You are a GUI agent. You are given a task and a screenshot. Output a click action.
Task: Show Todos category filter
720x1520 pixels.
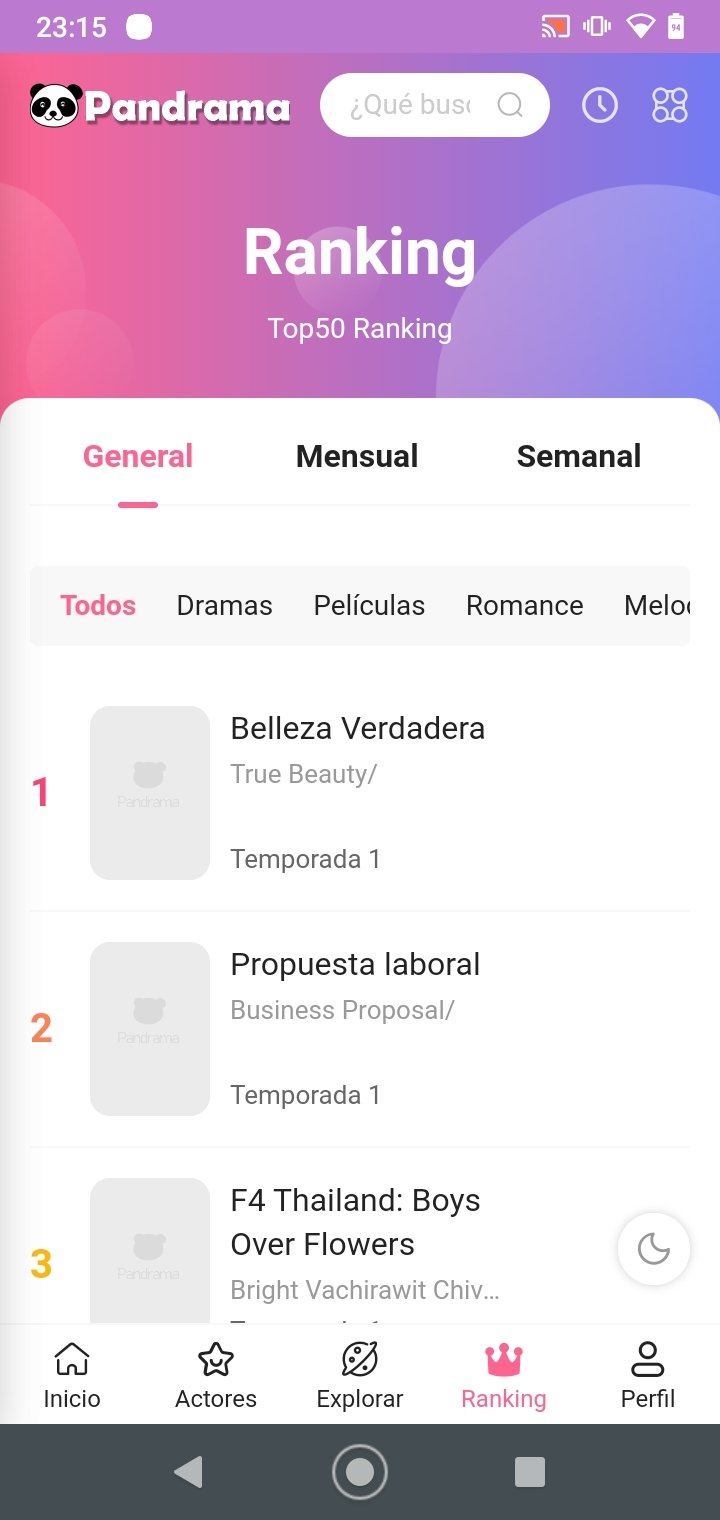(98, 605)
